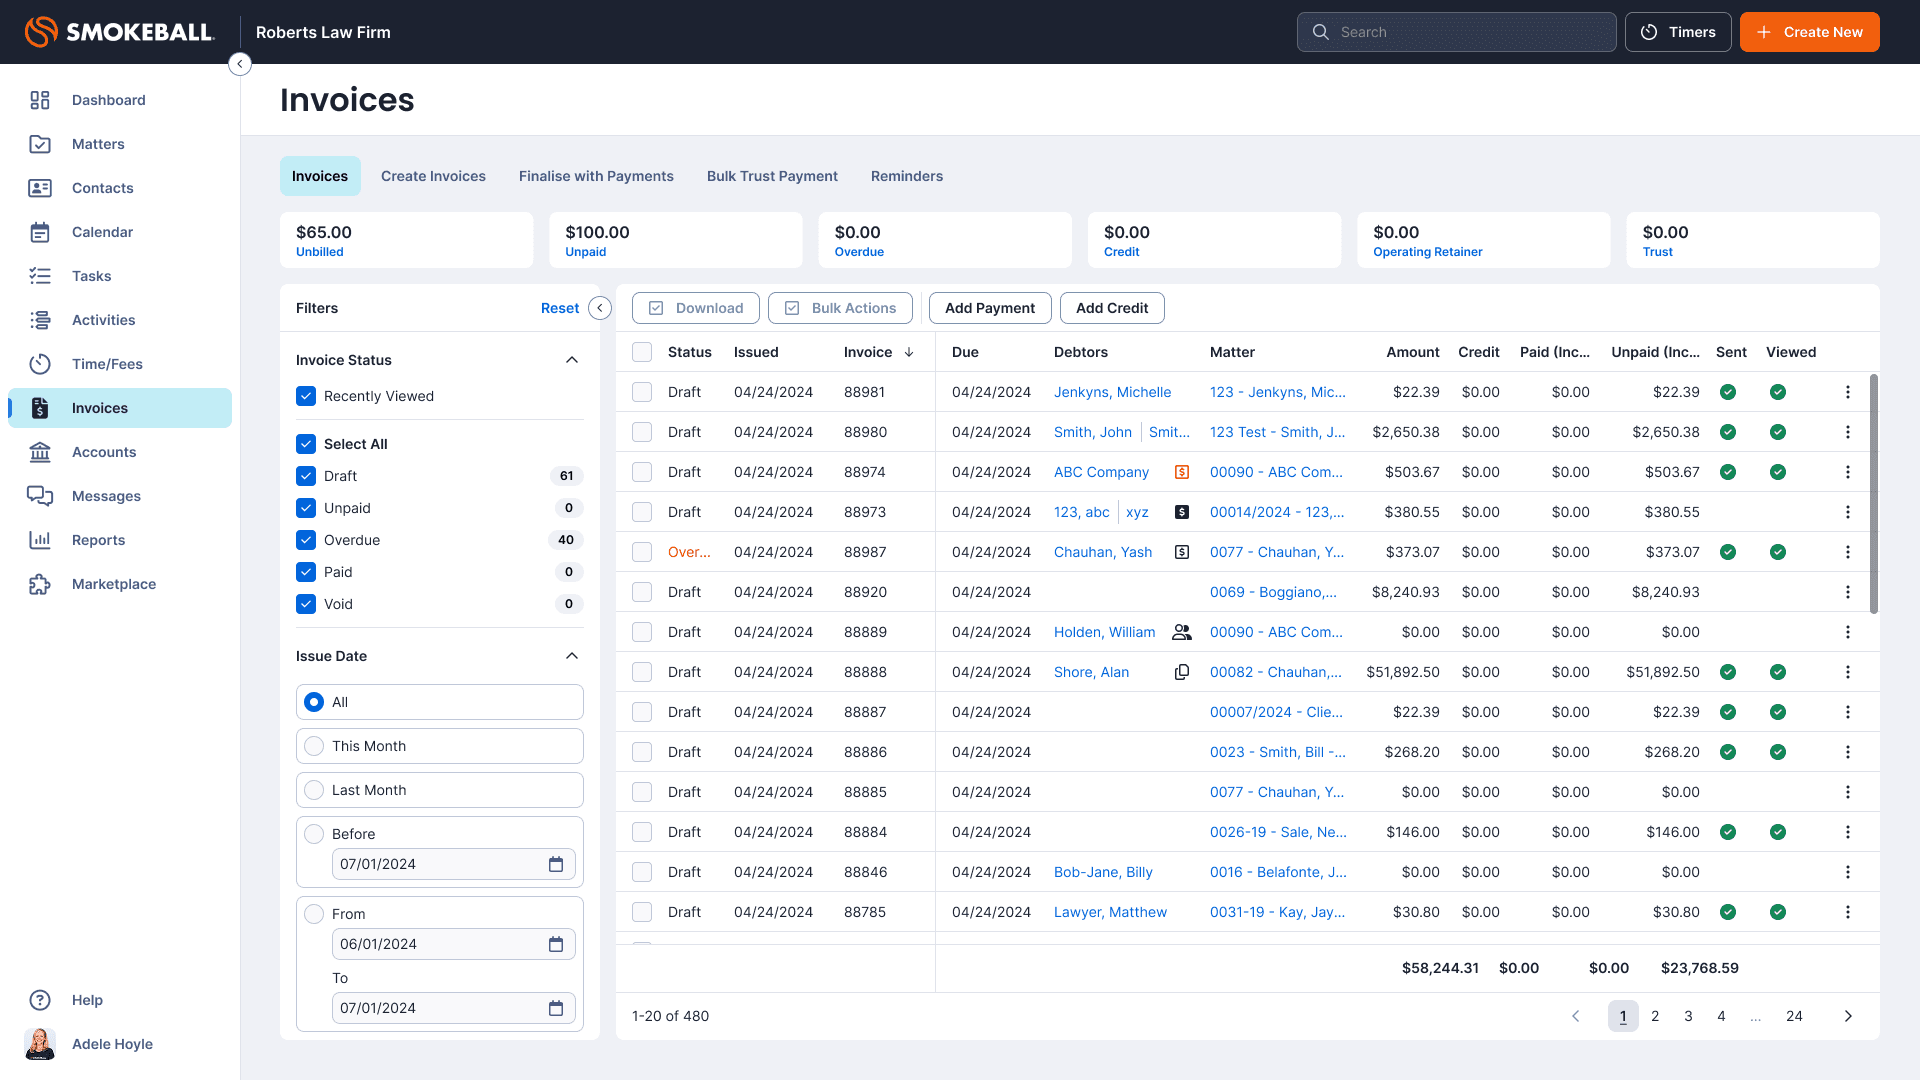Collapse the Filters panel
Viewport: 1920px width, 1080px height.
(x=600, y=308)
